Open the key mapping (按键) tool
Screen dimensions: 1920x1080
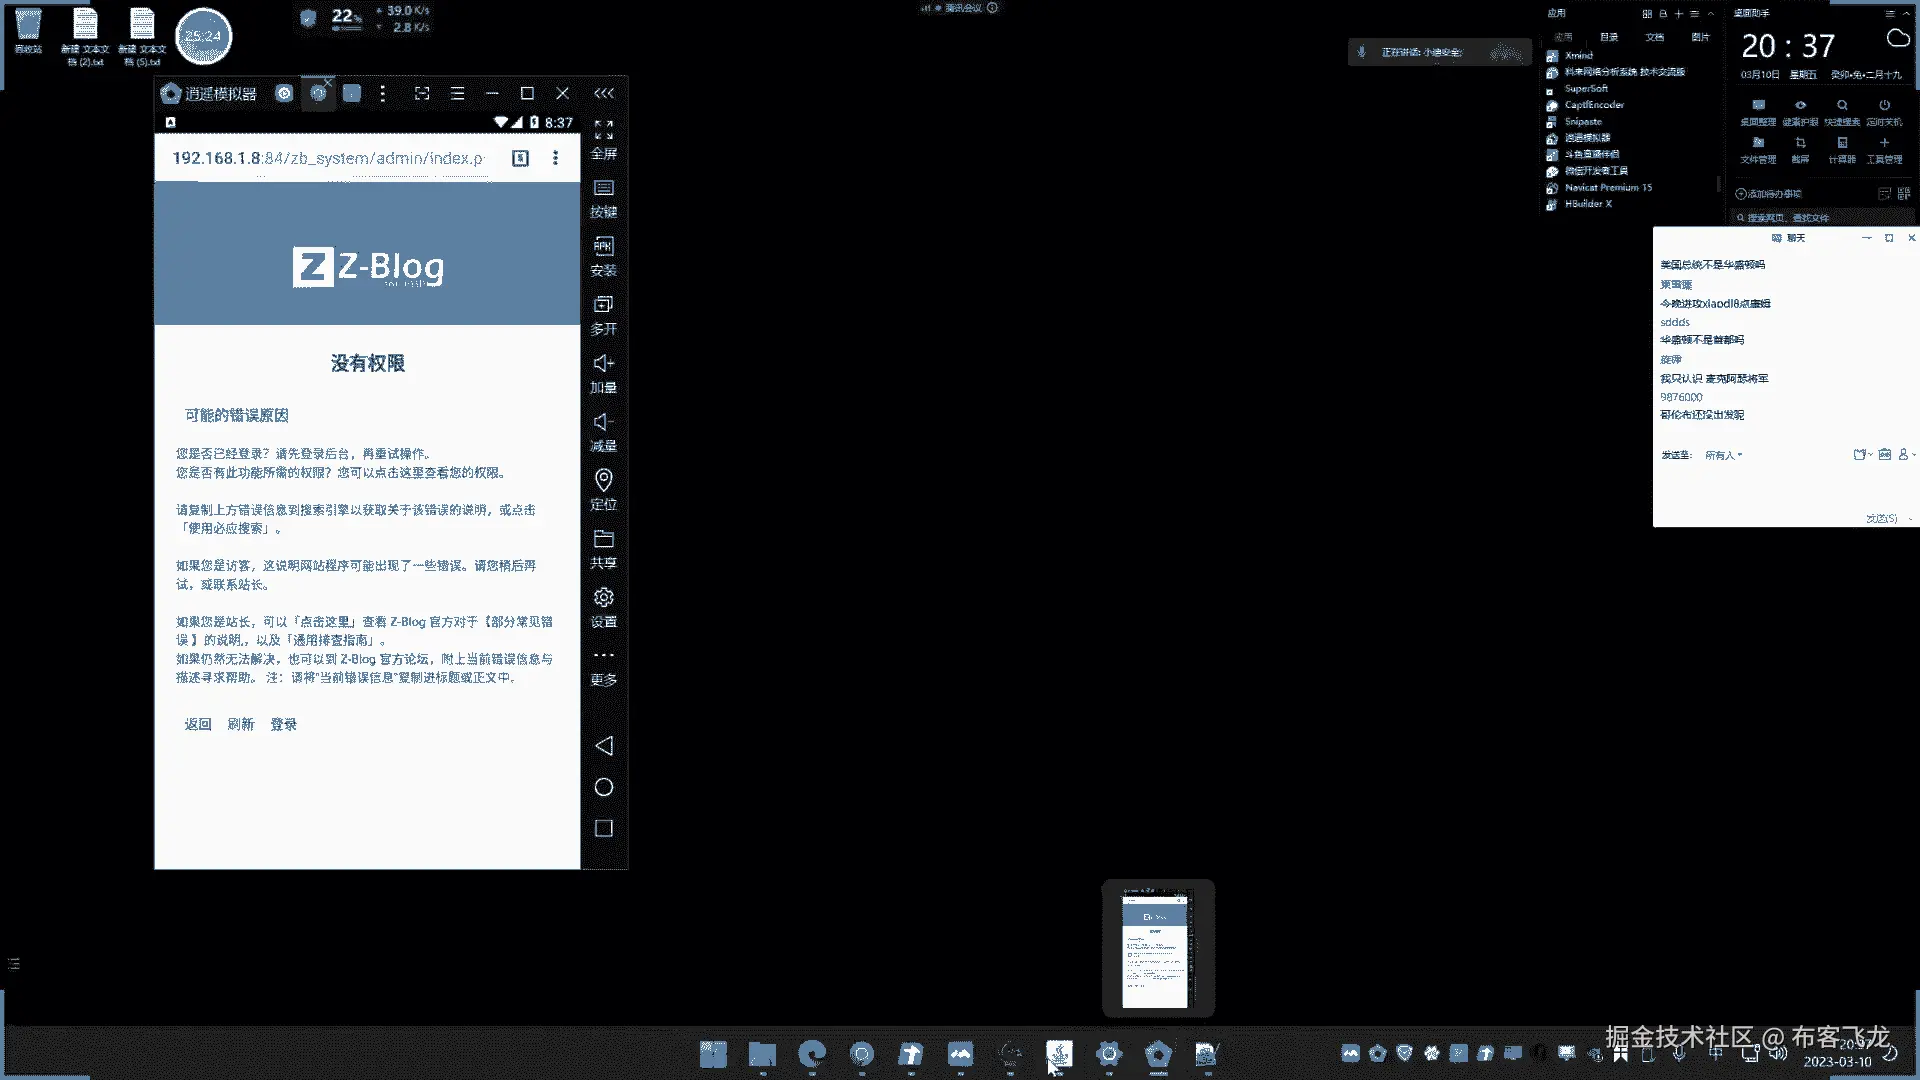tap(603, 188)
